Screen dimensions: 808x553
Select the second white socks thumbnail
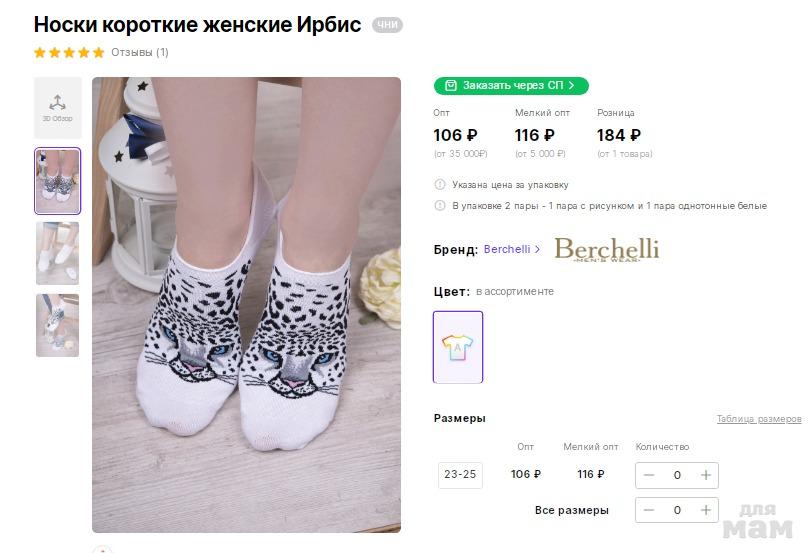[57, 253]
